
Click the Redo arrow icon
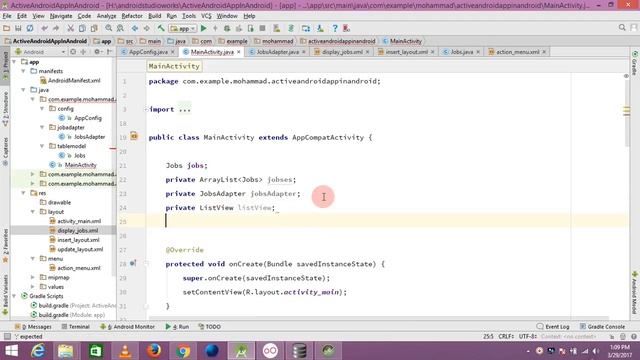pyautogui.click(x=56, y=28)
